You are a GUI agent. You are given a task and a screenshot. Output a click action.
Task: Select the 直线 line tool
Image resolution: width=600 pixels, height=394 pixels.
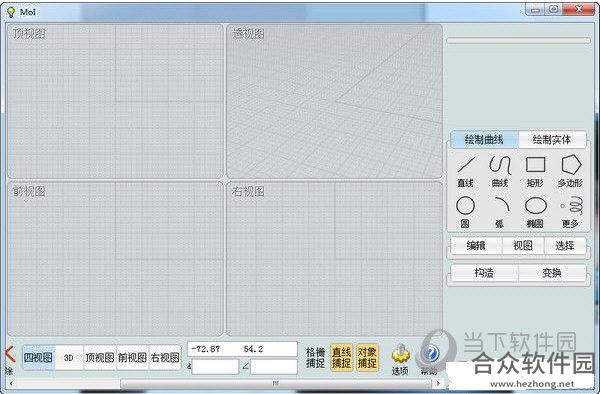[466, 171]
